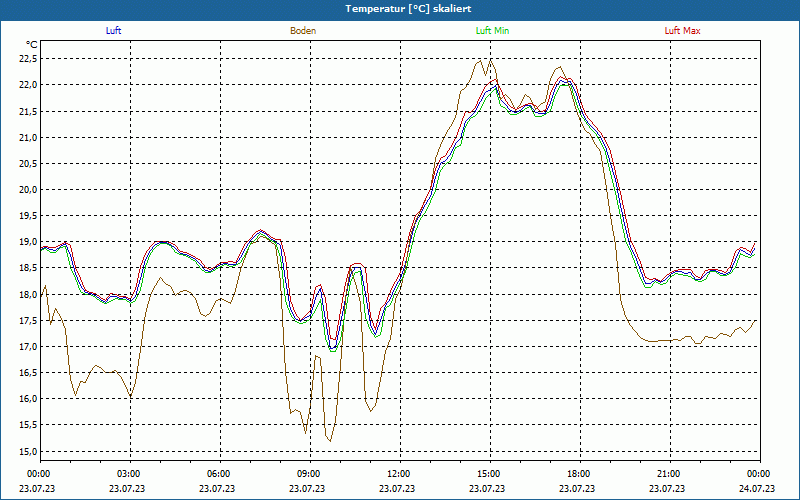Click the 17,5 value on the y-axis
The image size is (800, 500).
pos(28,320)
